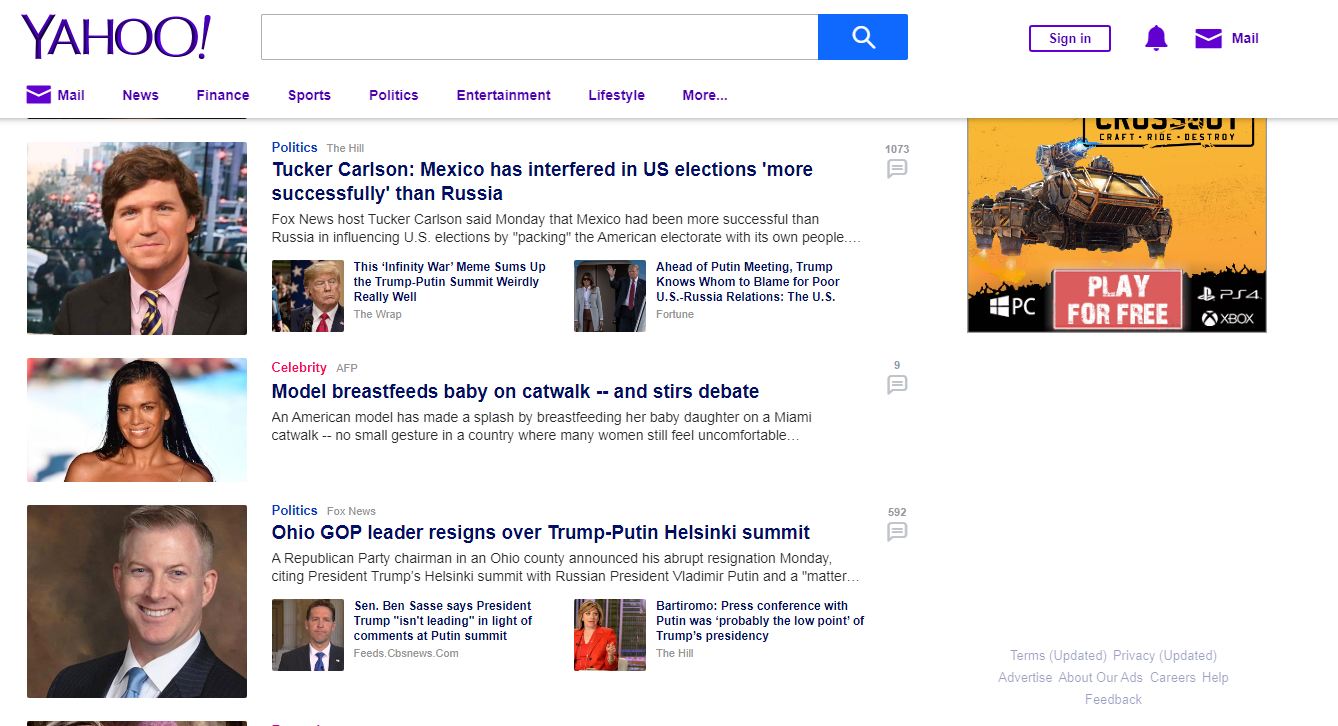This screenshot has width=1338, height=726.
Task: Click the Play For Free ad button
Action: (1117, 300)
